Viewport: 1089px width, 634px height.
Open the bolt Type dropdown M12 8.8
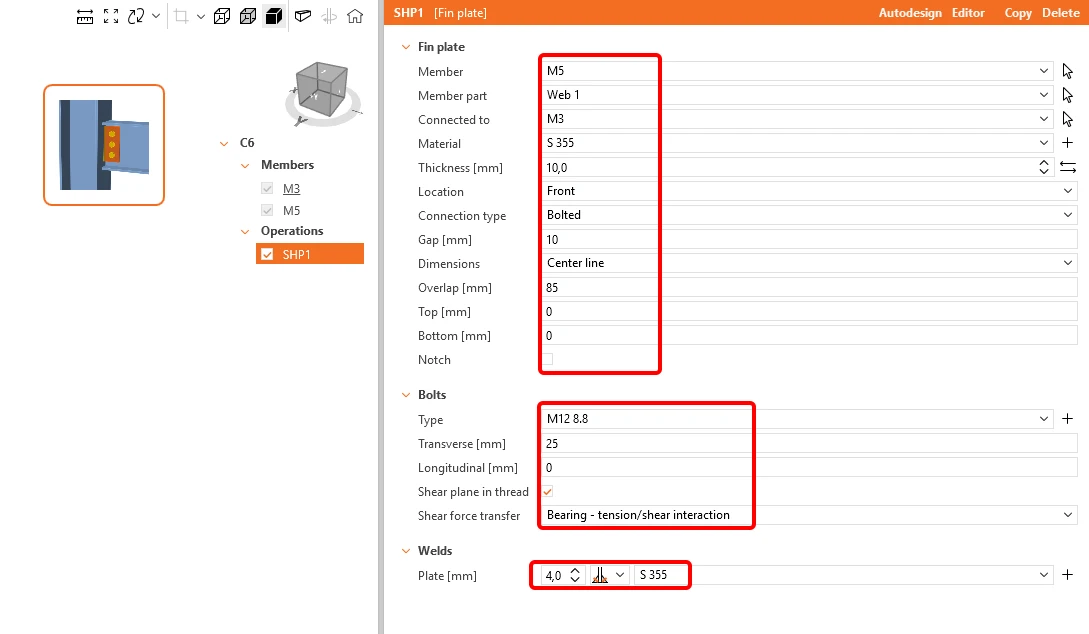[797, 419]
